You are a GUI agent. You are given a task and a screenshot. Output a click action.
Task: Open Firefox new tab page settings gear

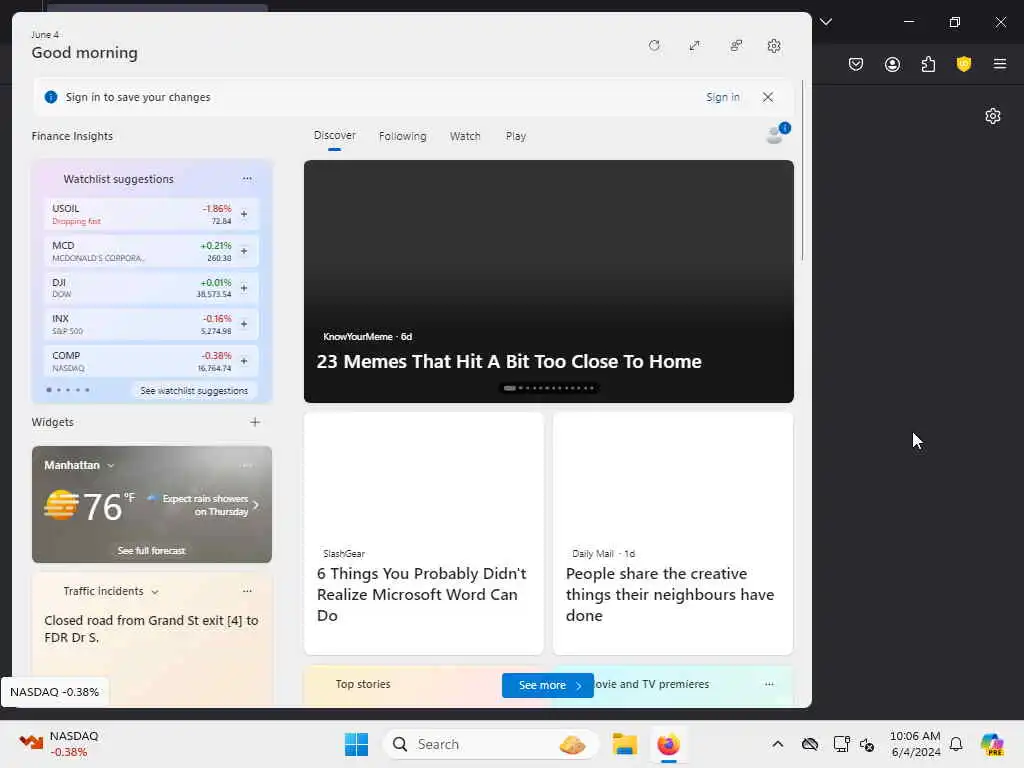[x=993, y=116]
